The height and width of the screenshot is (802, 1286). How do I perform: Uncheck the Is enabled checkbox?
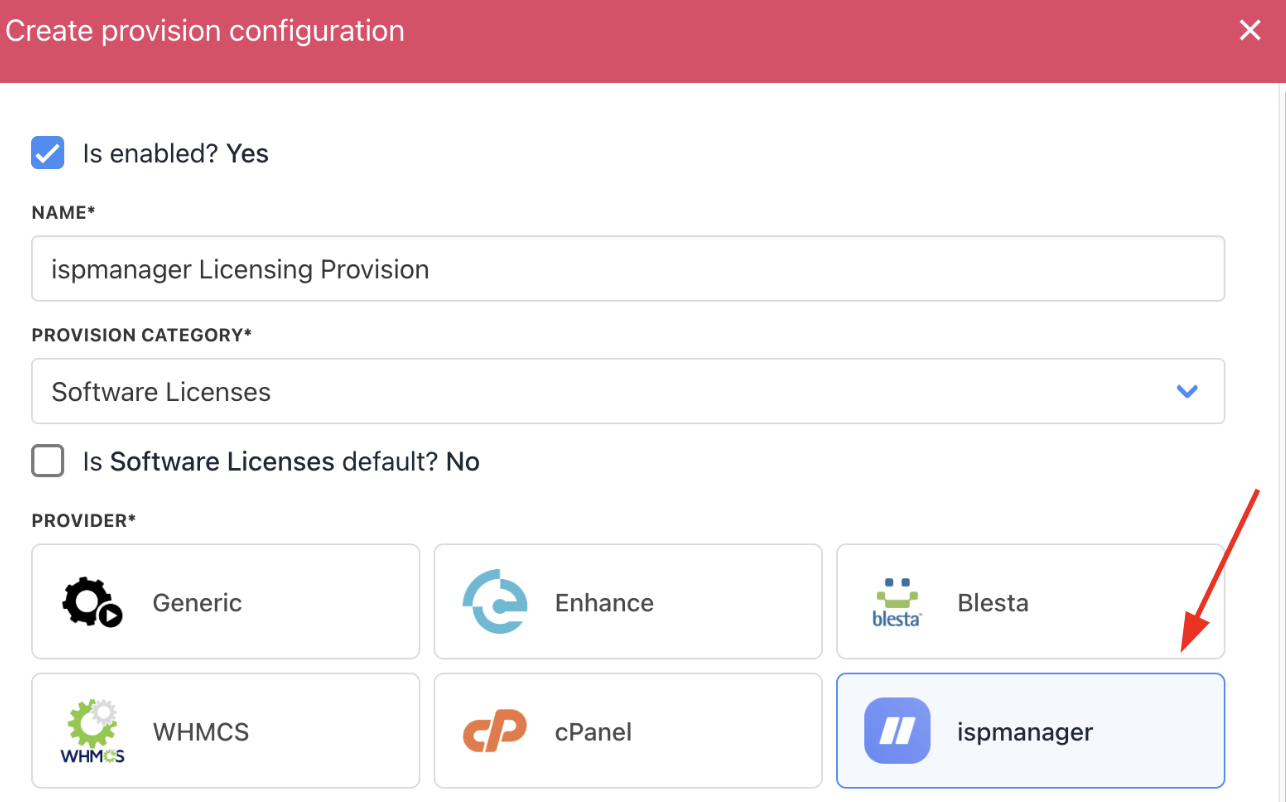tap(48, 153)
